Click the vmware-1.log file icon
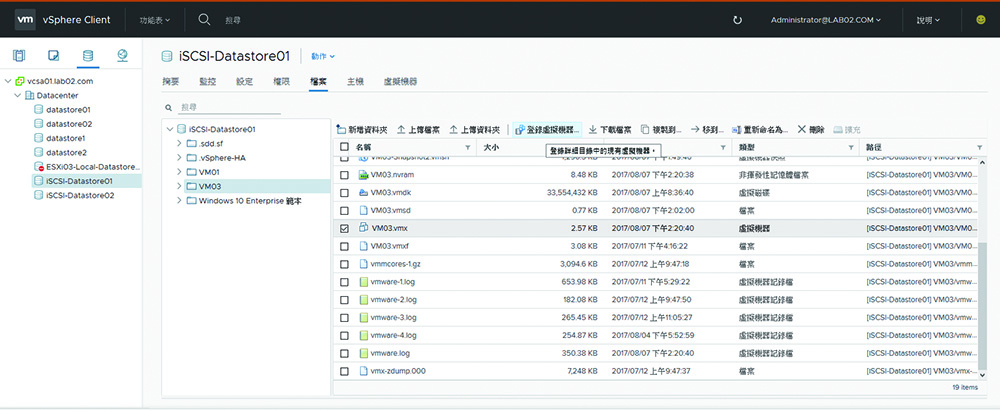The height and width of the screenshot is (411, 1000). tap(364, 281)
